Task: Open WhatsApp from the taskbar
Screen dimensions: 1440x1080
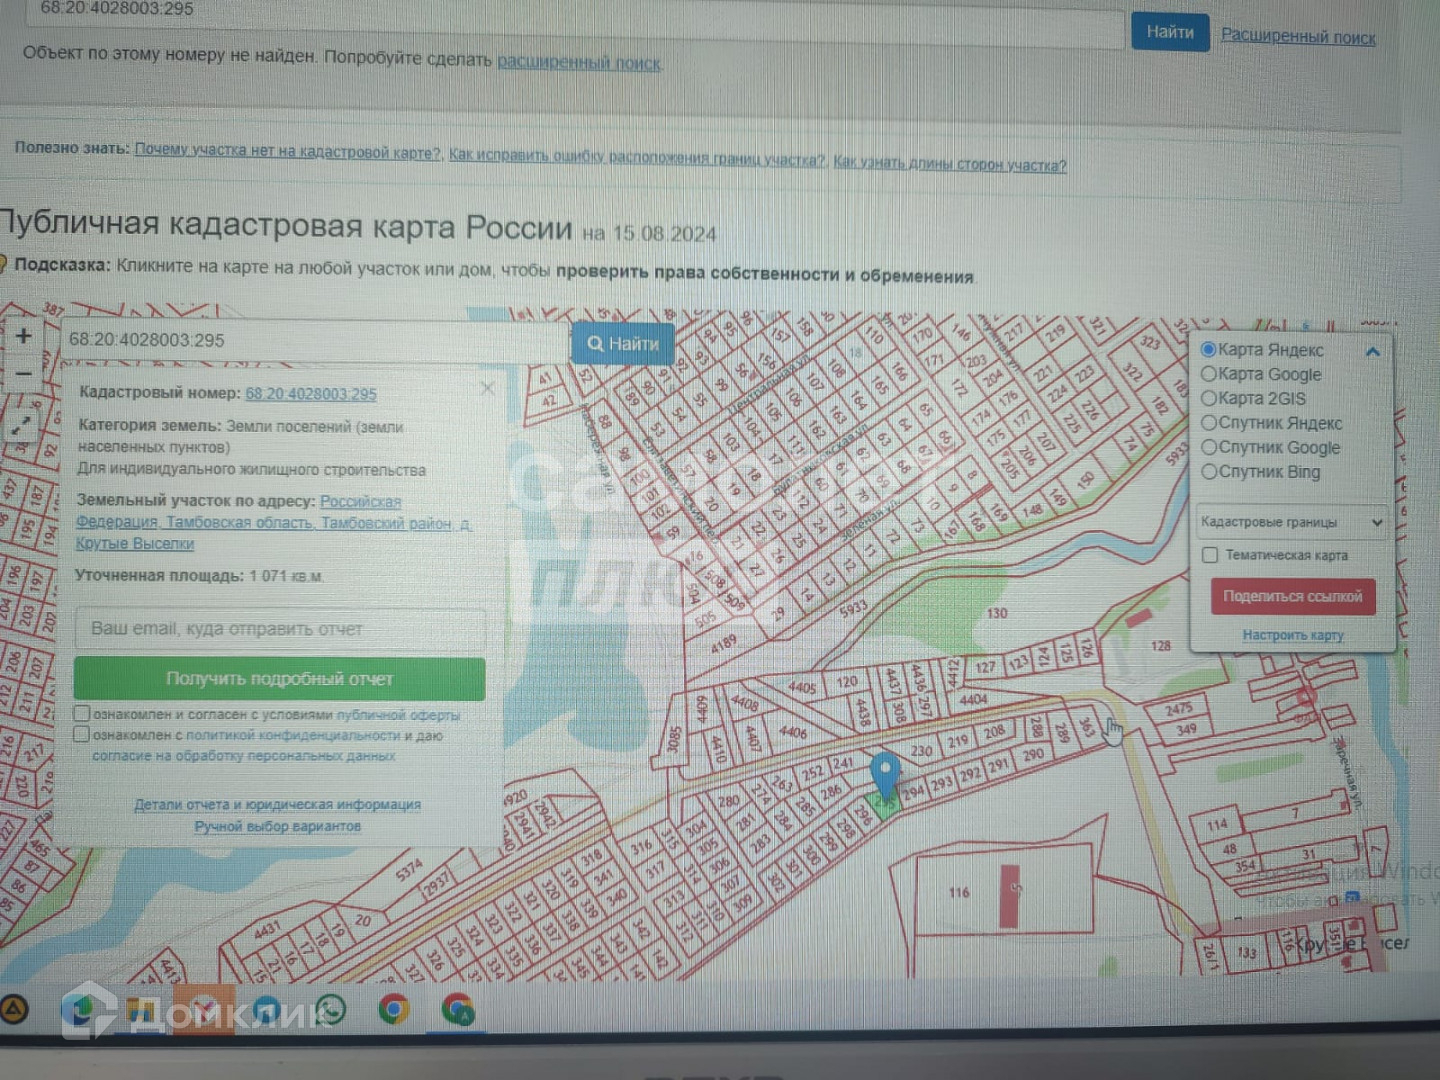Action: point(329,1010)
